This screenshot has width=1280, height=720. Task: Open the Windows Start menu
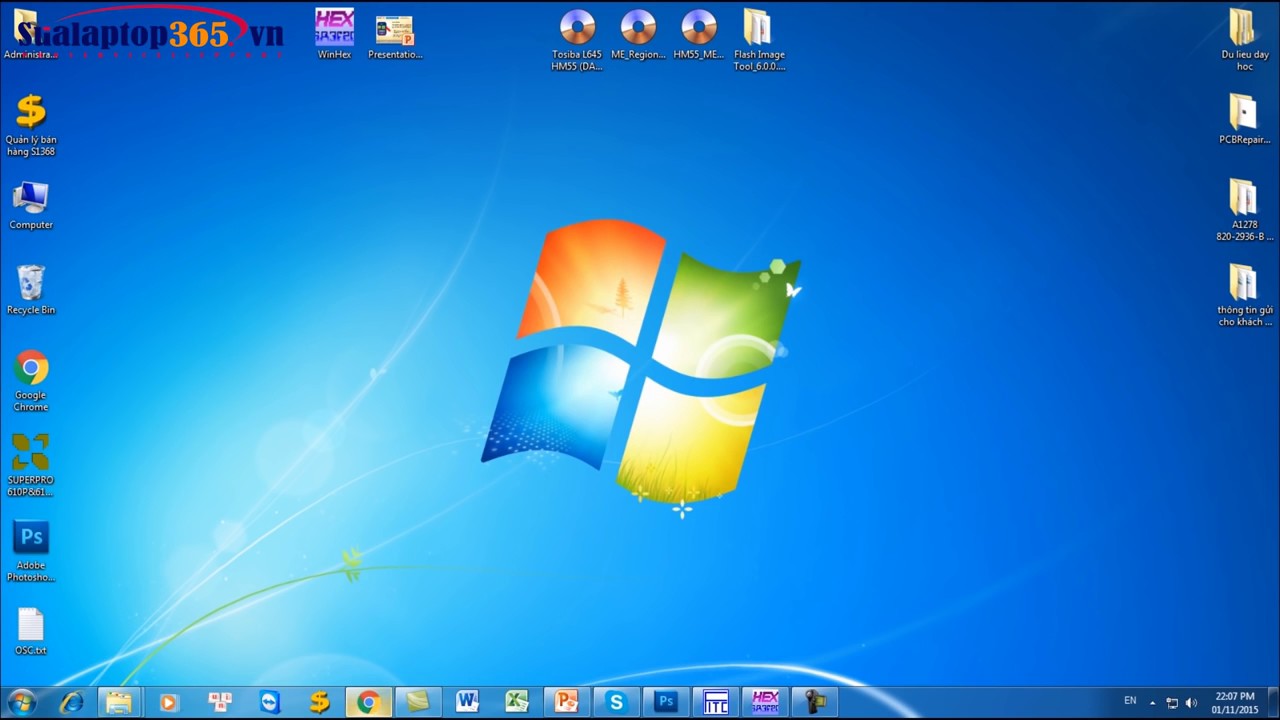[x=21, y=702]
